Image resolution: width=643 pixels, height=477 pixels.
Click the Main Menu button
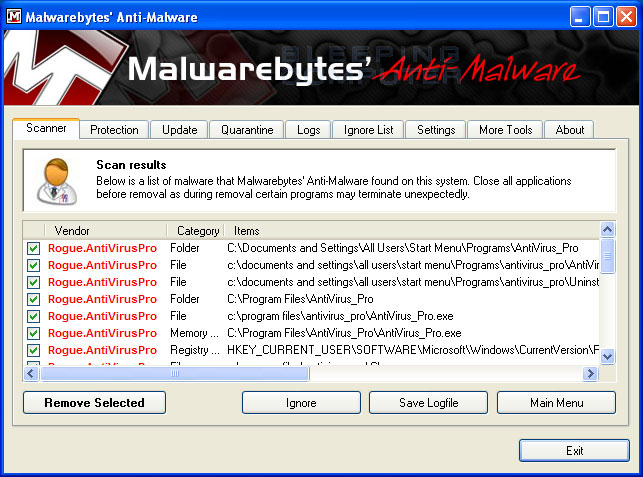click(556, 403)
